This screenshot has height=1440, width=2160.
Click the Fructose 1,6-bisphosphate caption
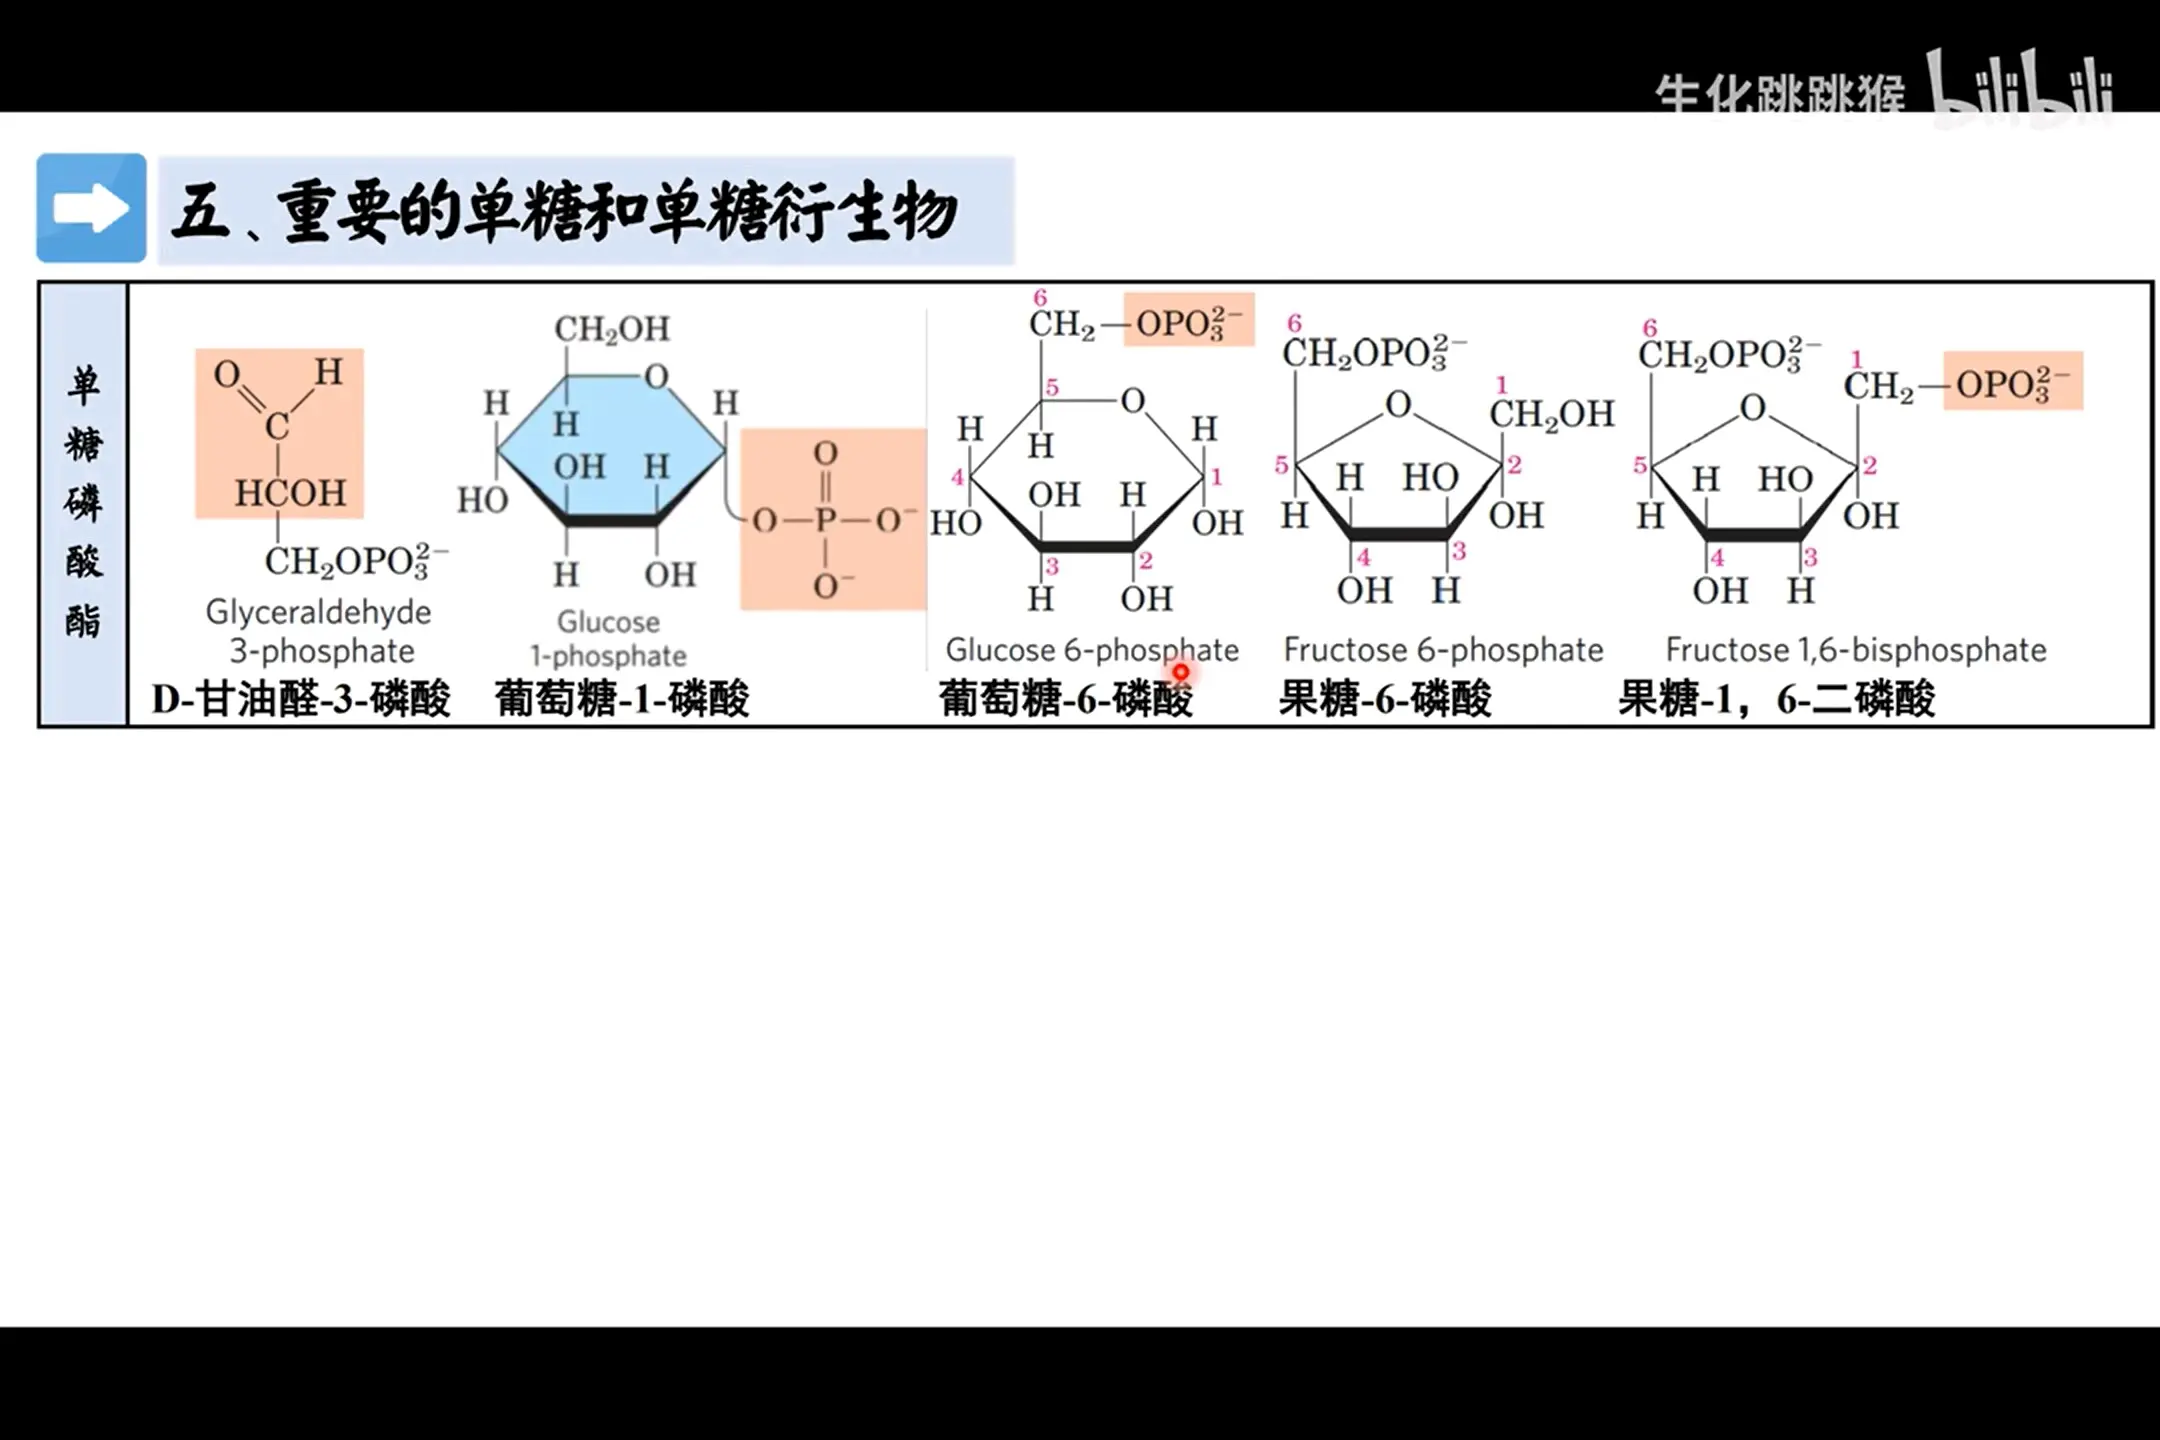1856,650
